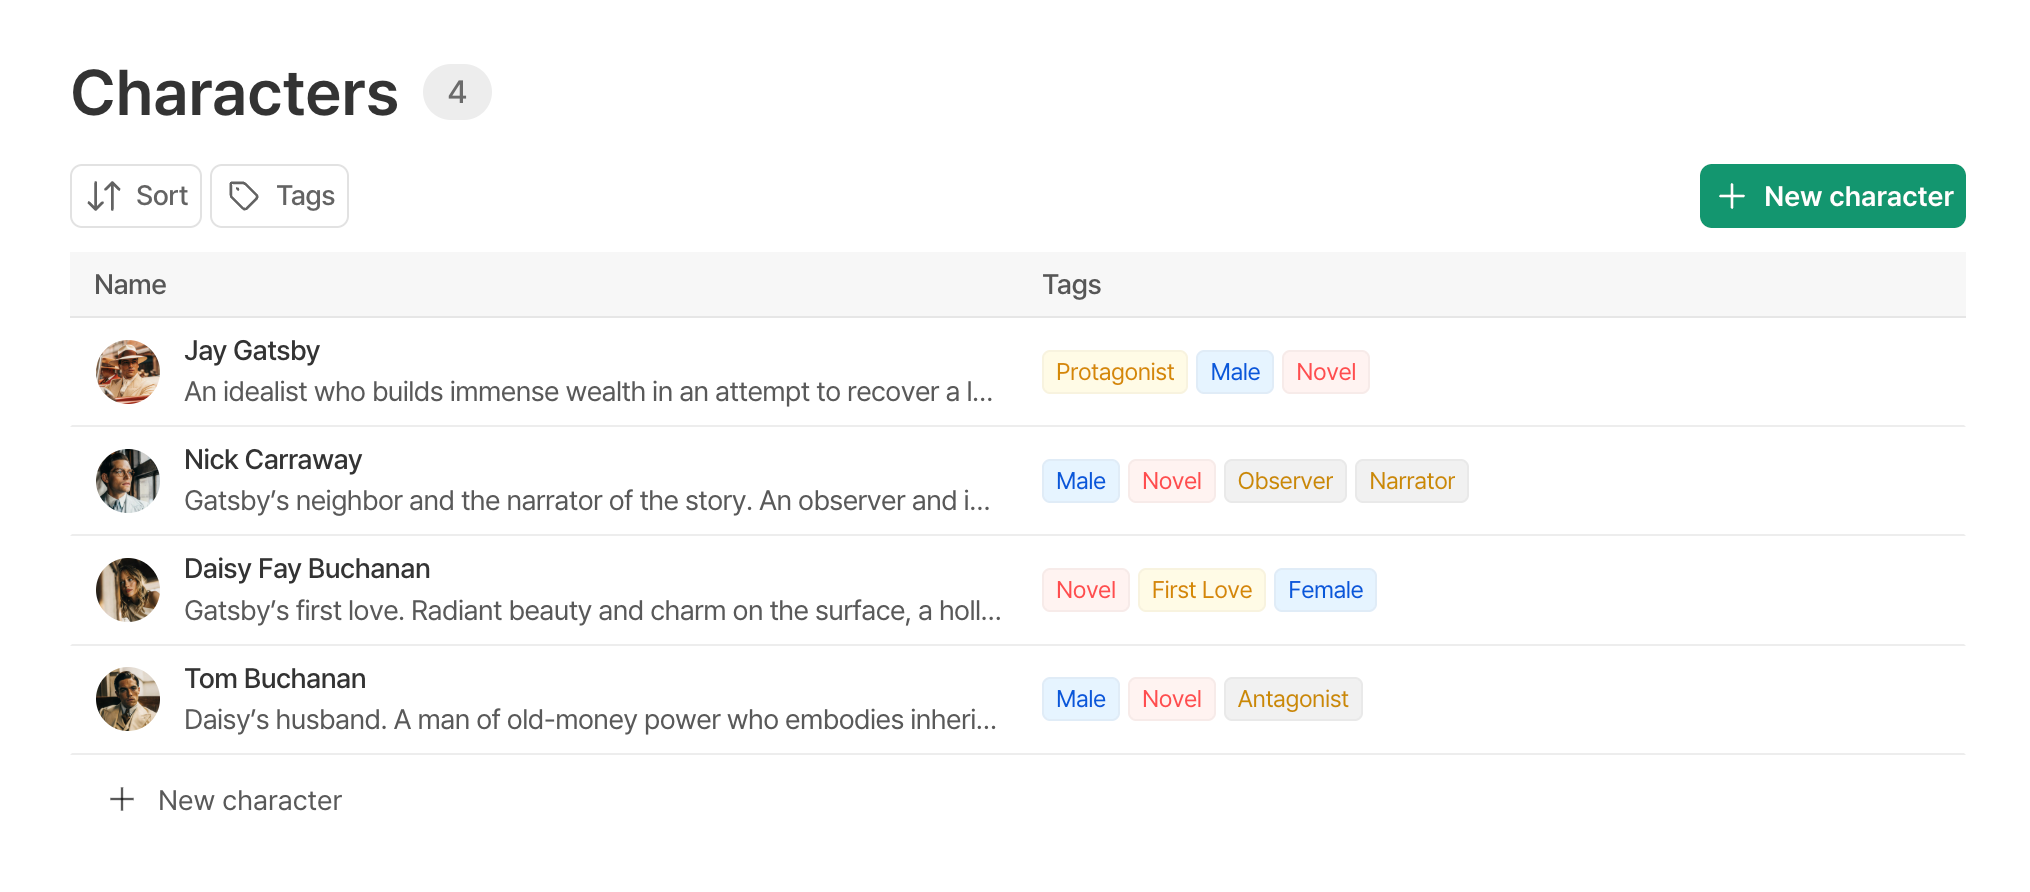This screenshot has width=2030, height=892.
Task: Create a new character with green button
Action: coord(1832,196)
